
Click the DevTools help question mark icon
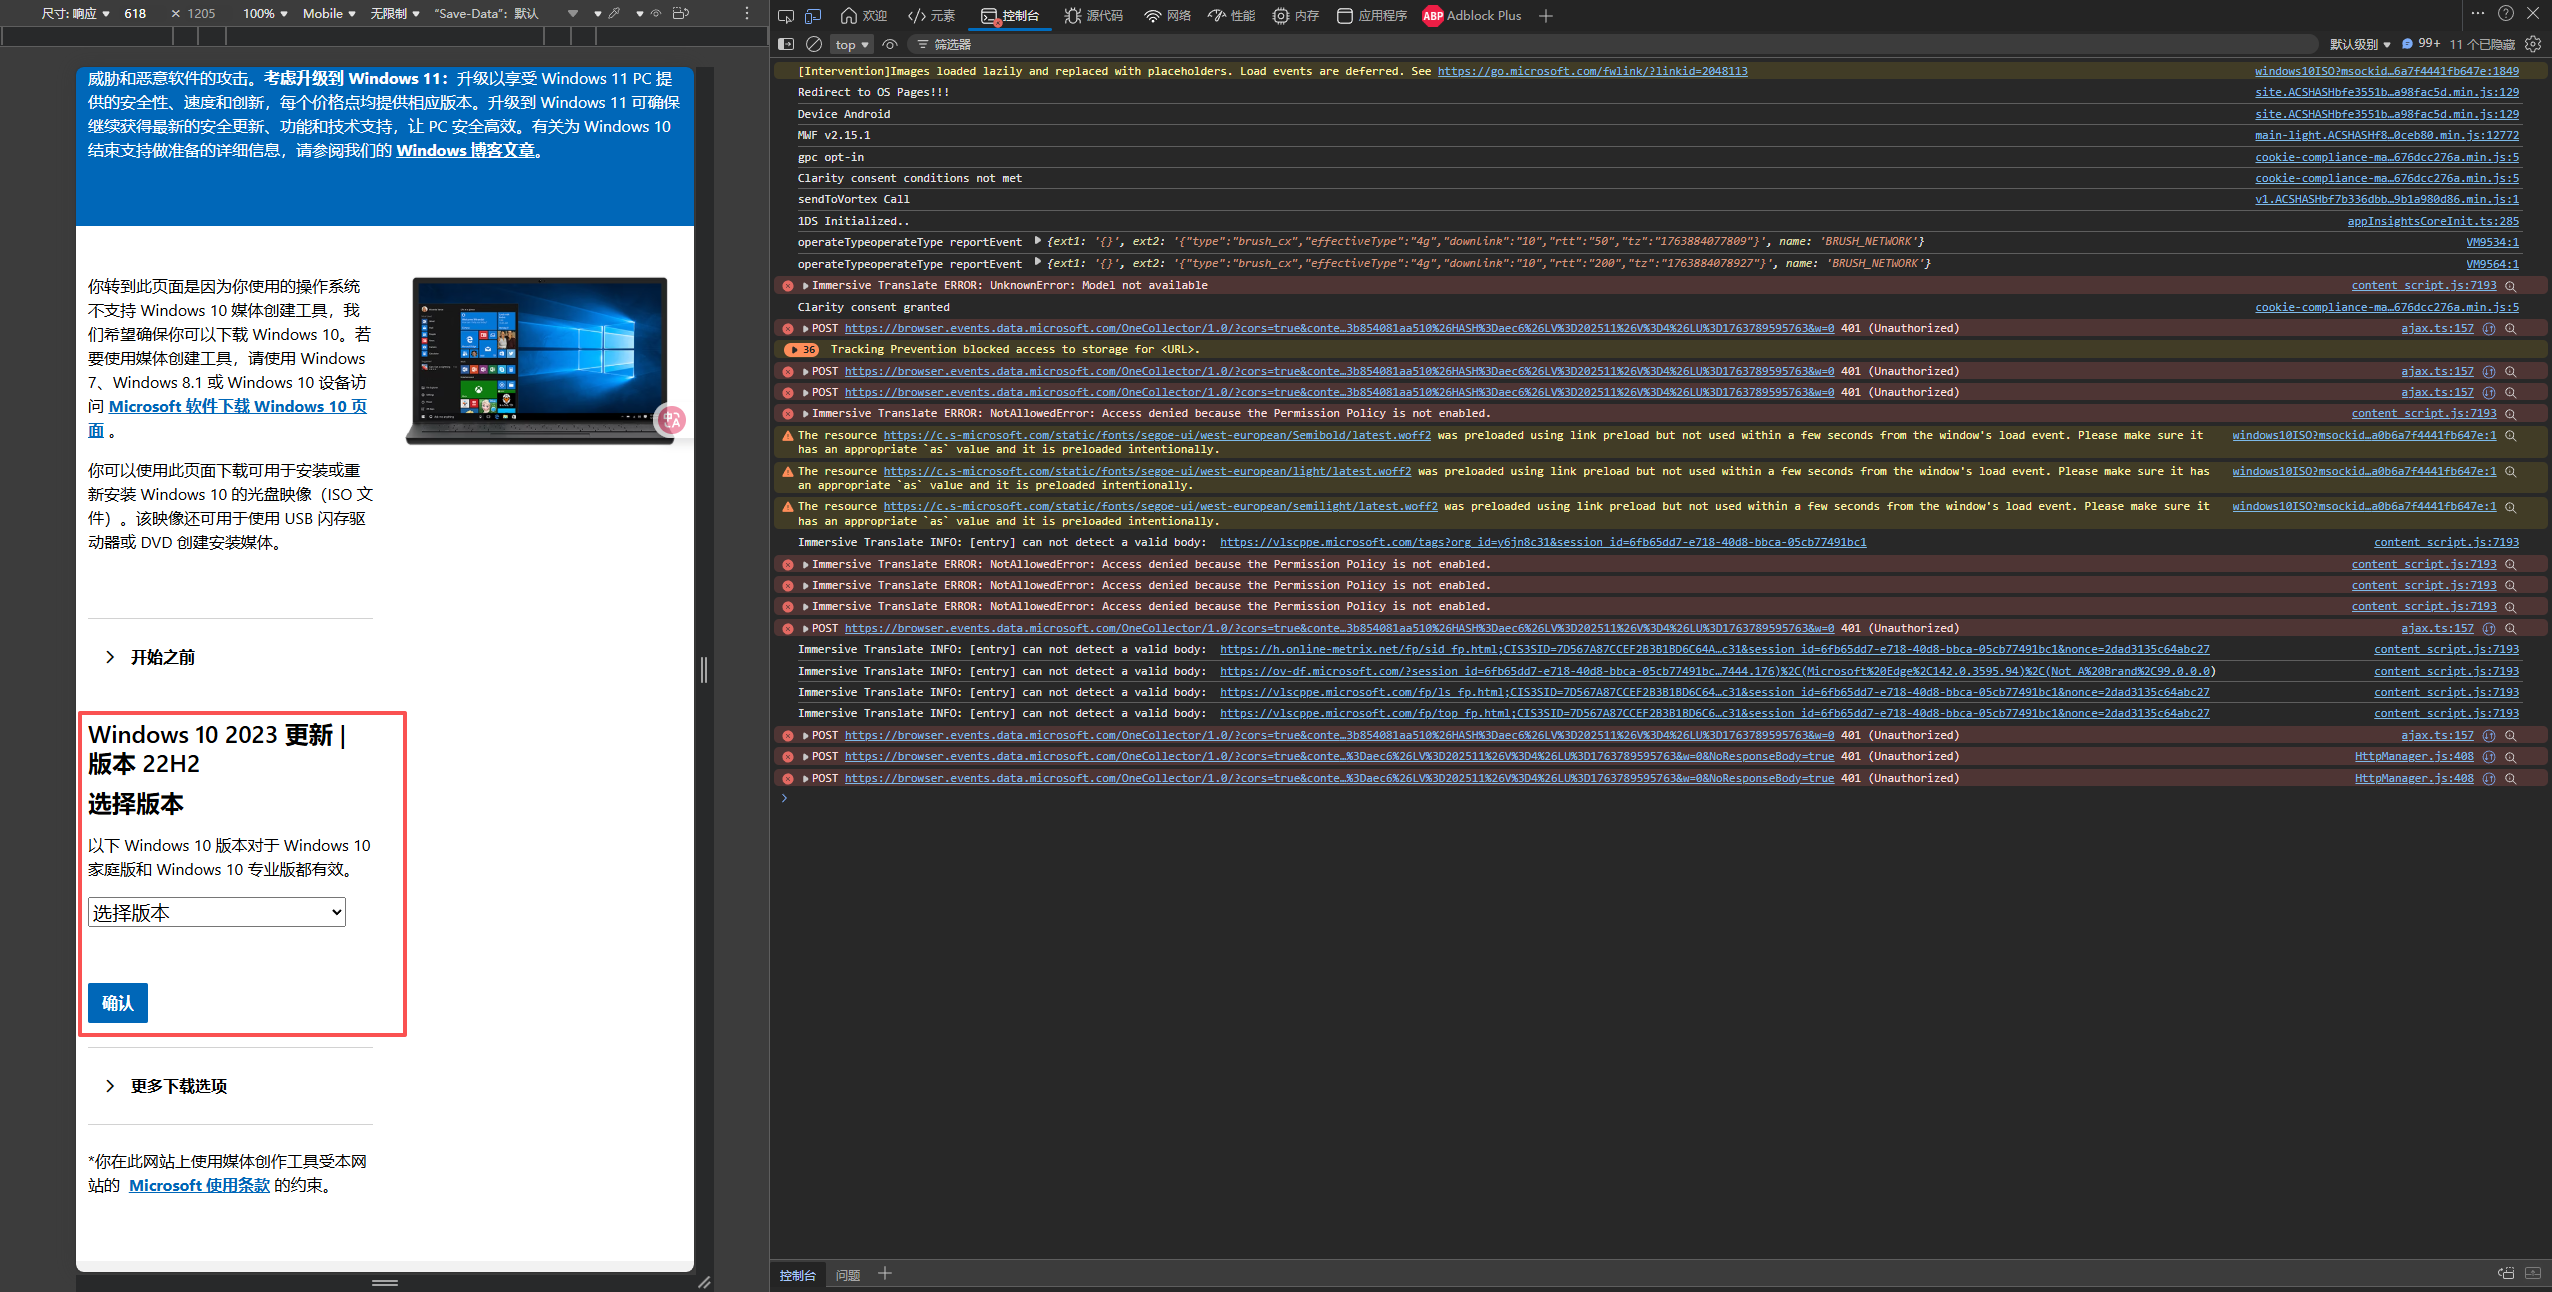[2505, 14]
